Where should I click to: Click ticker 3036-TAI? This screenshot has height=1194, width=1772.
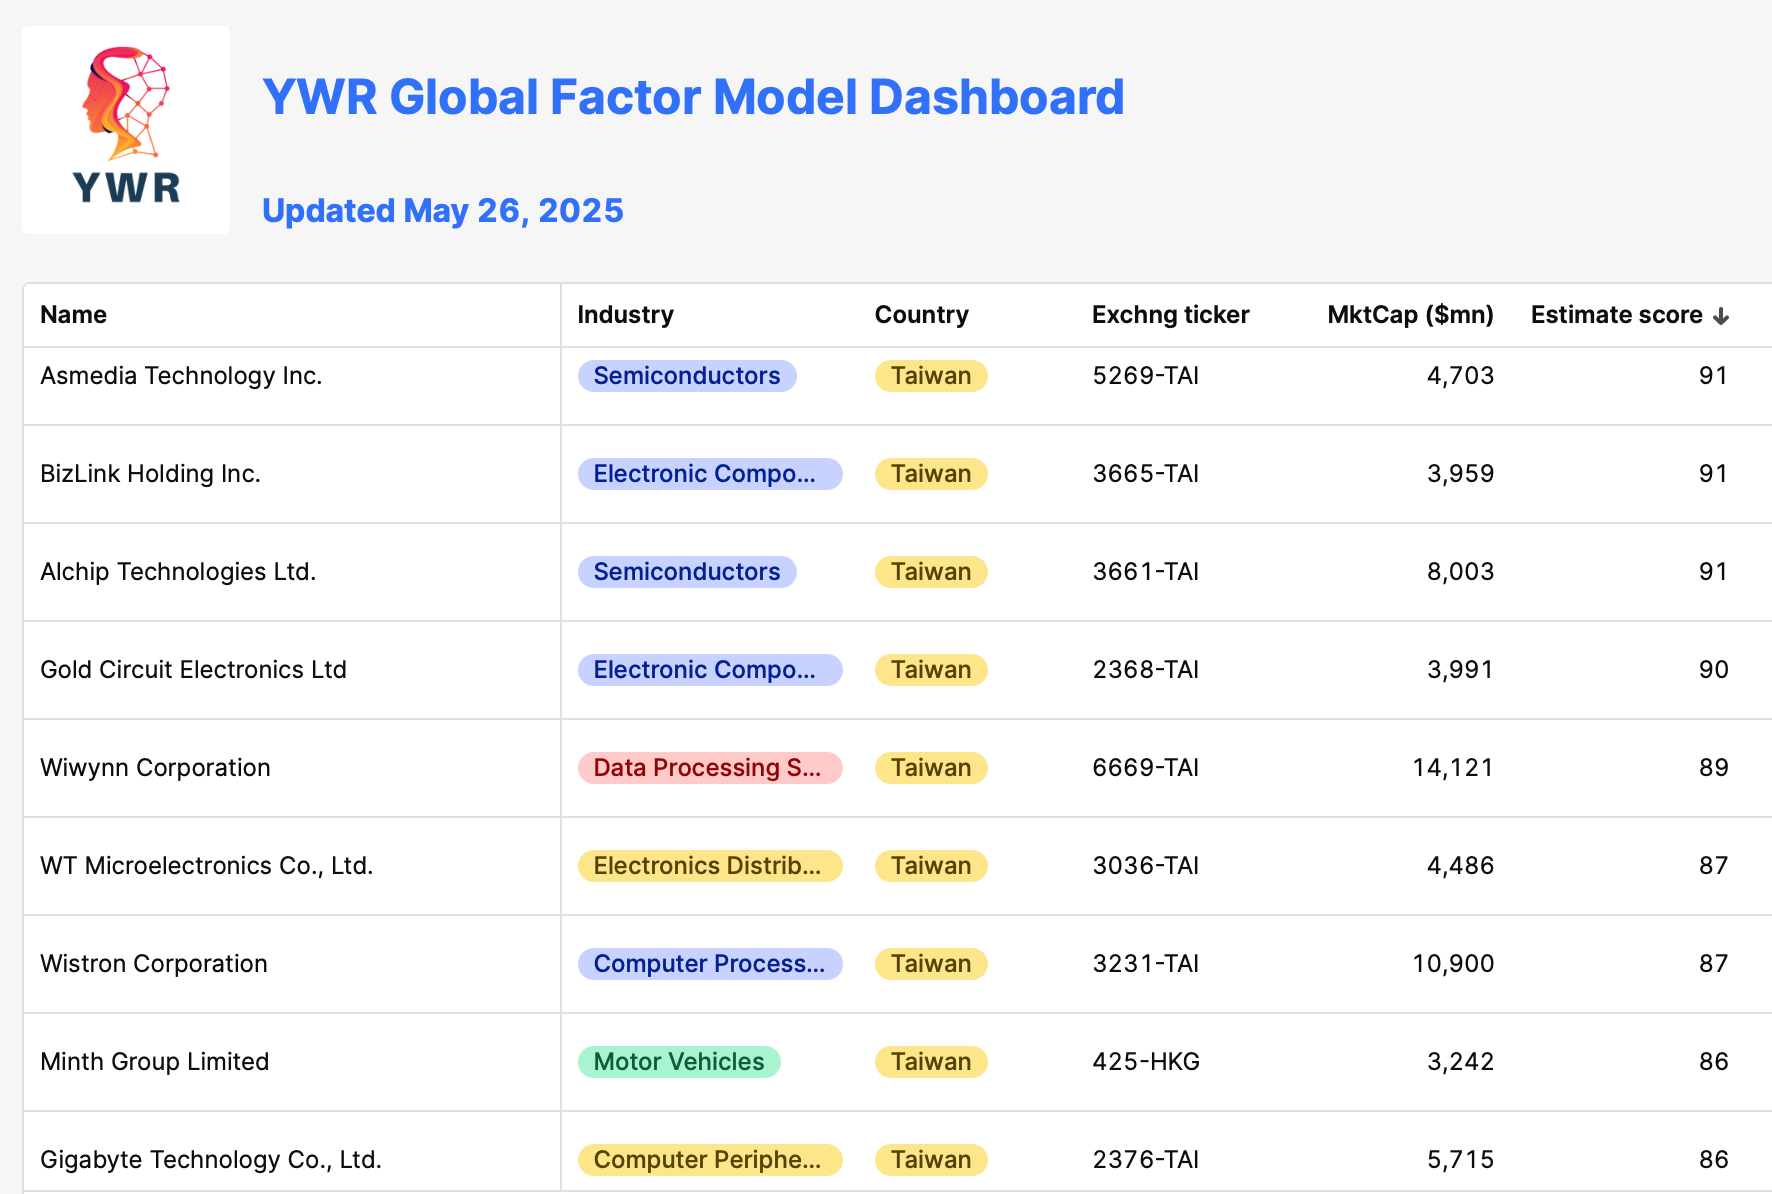[1146, 866]
